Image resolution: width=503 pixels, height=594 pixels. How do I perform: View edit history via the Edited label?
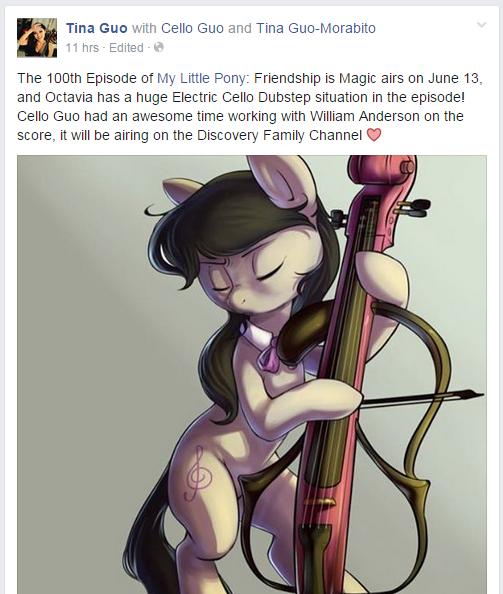126,48
